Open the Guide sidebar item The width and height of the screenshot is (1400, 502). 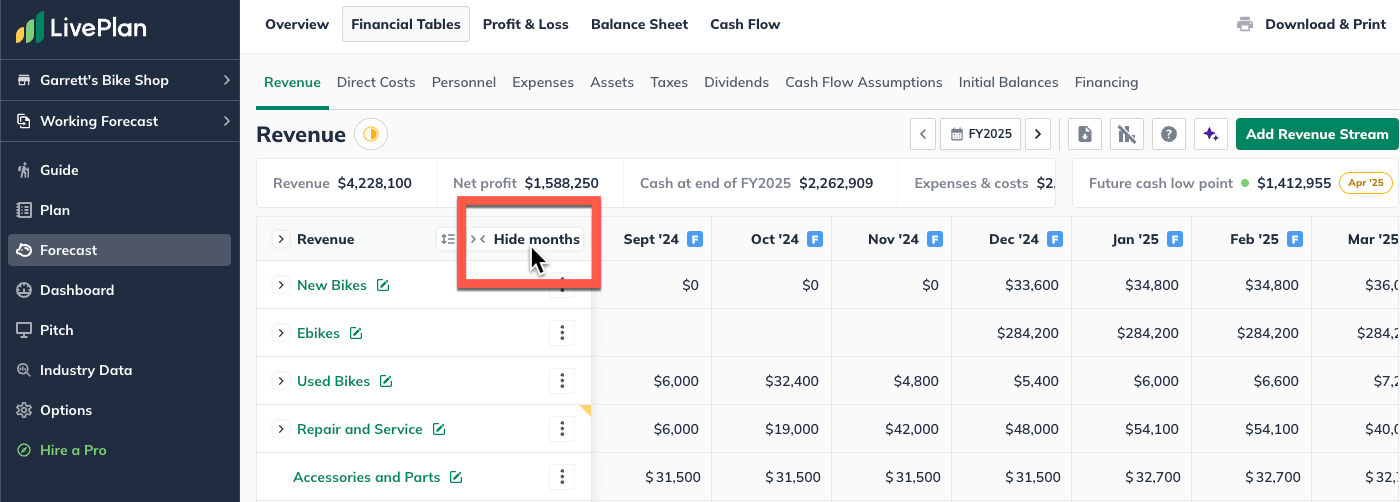coord(59,170)
